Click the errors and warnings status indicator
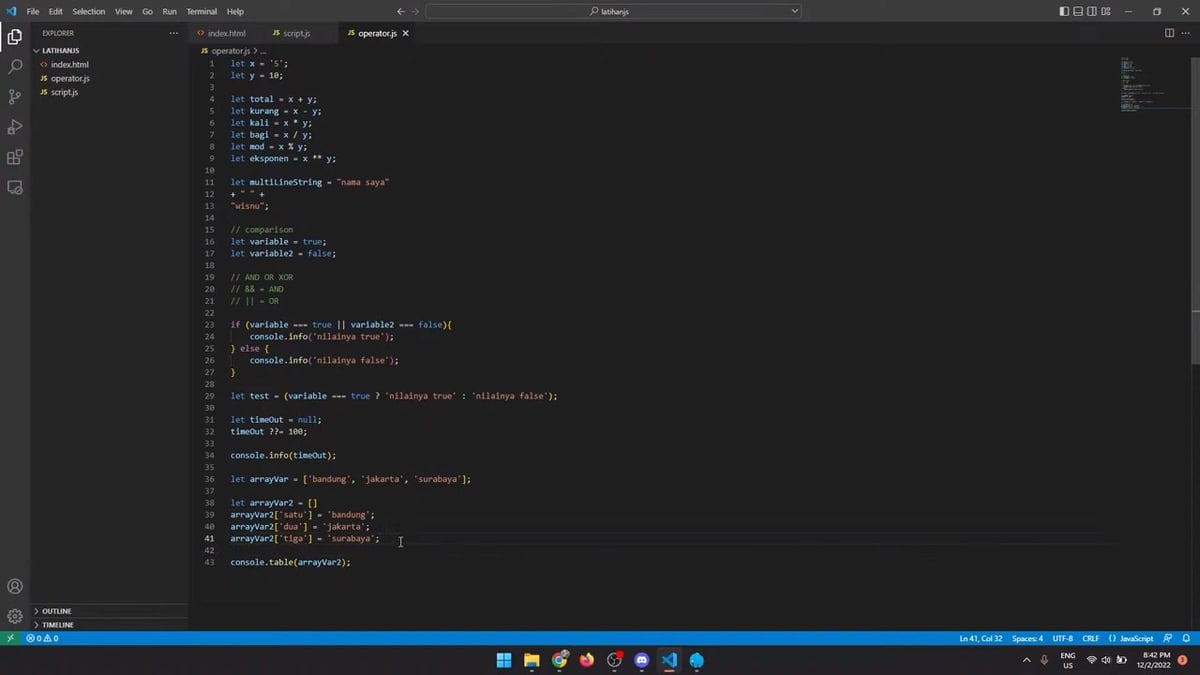1200x675 pixels. (x=42, y=638)
